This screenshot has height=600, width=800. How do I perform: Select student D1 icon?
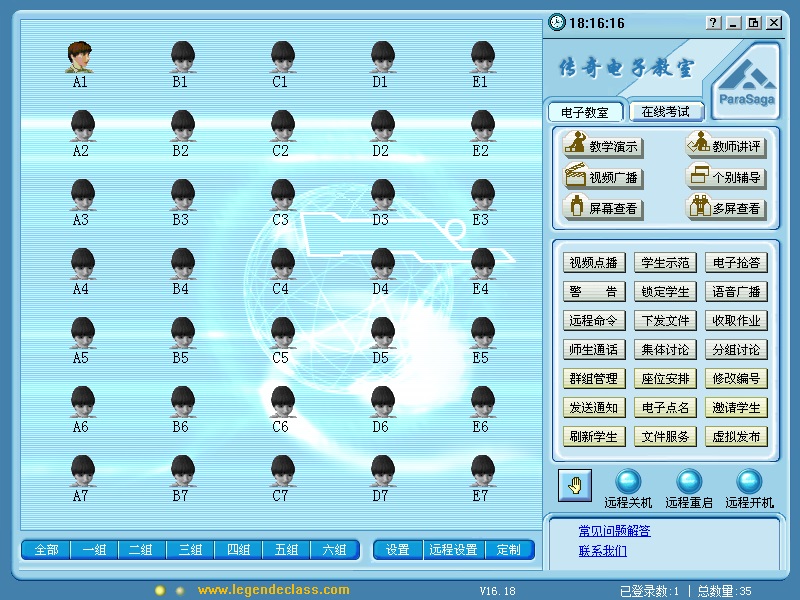point(382,57)
